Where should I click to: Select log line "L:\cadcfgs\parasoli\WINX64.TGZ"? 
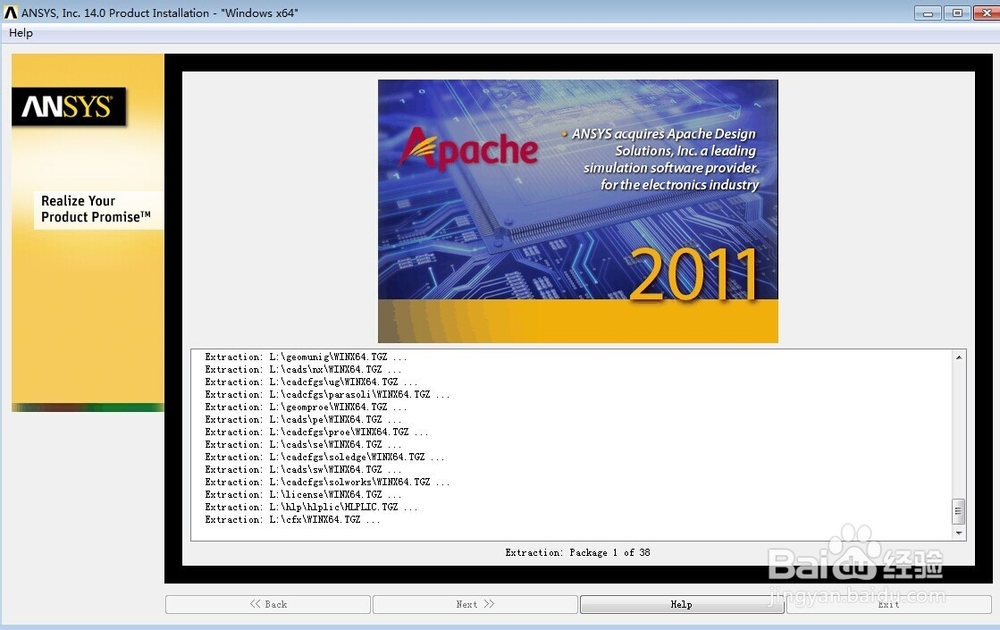pos(327,395)
